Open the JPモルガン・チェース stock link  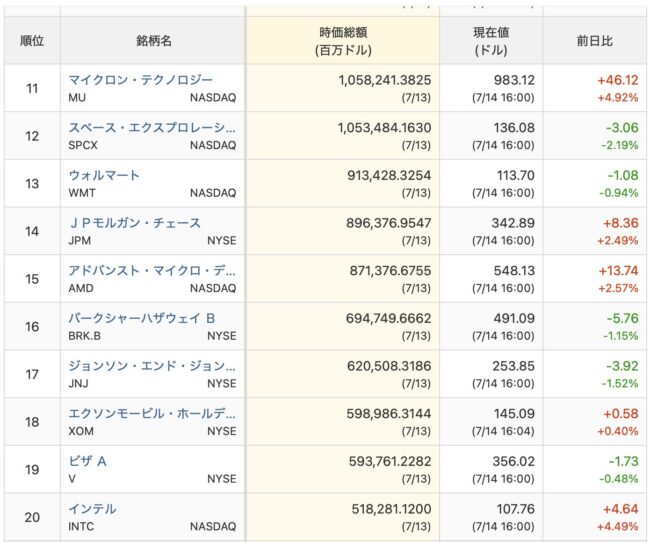[135, 223]
